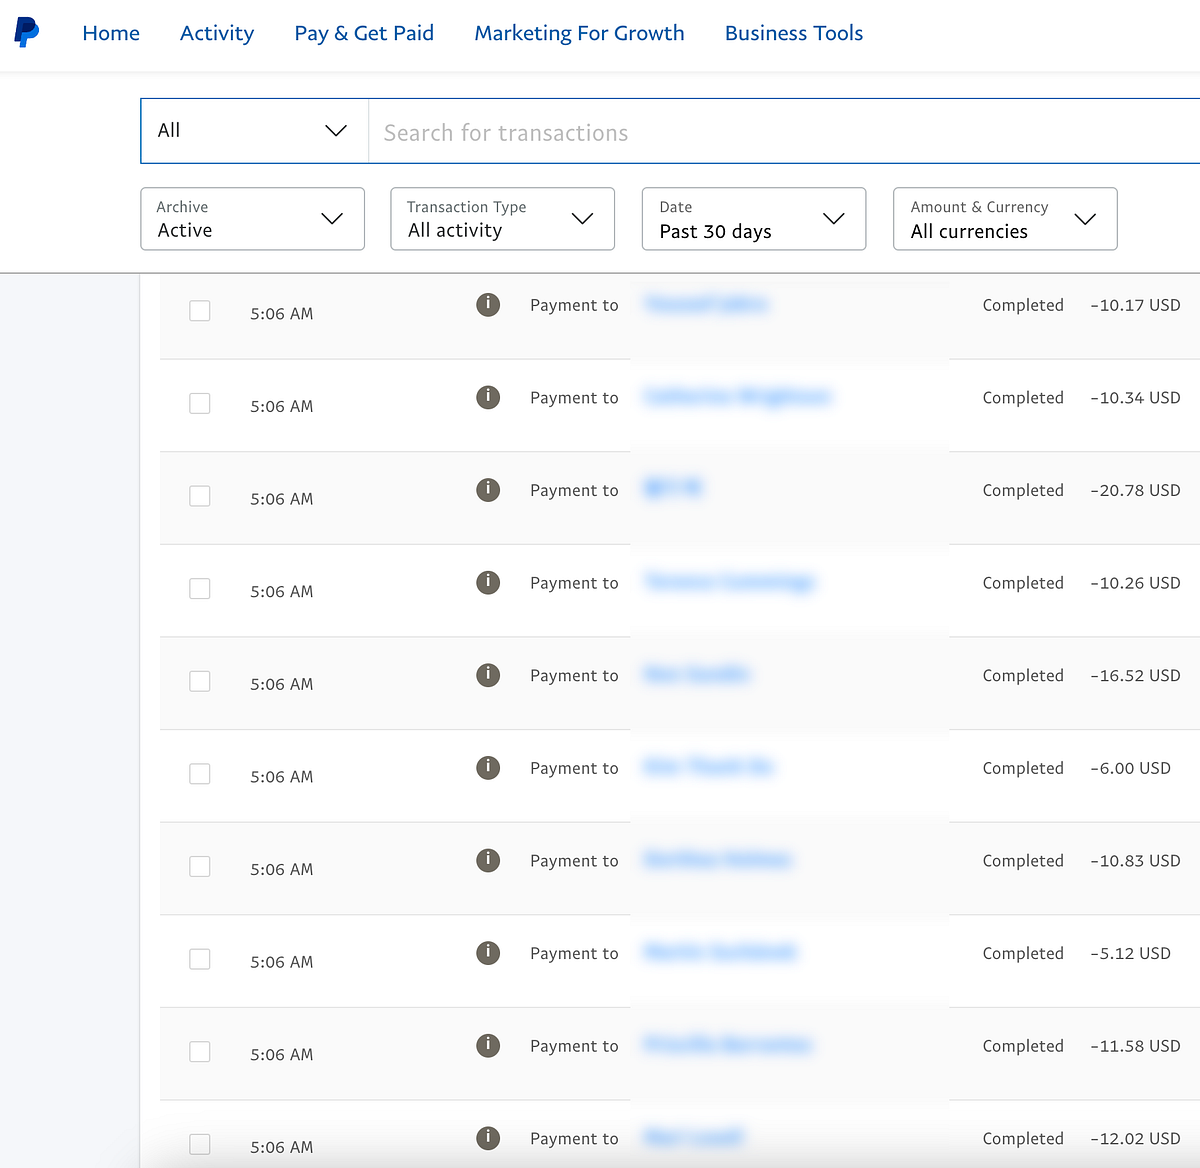Click the info icon on the -10.34 USD transaction
1200x1168 pixels.
pyautogui.click(x=488, y=397)
